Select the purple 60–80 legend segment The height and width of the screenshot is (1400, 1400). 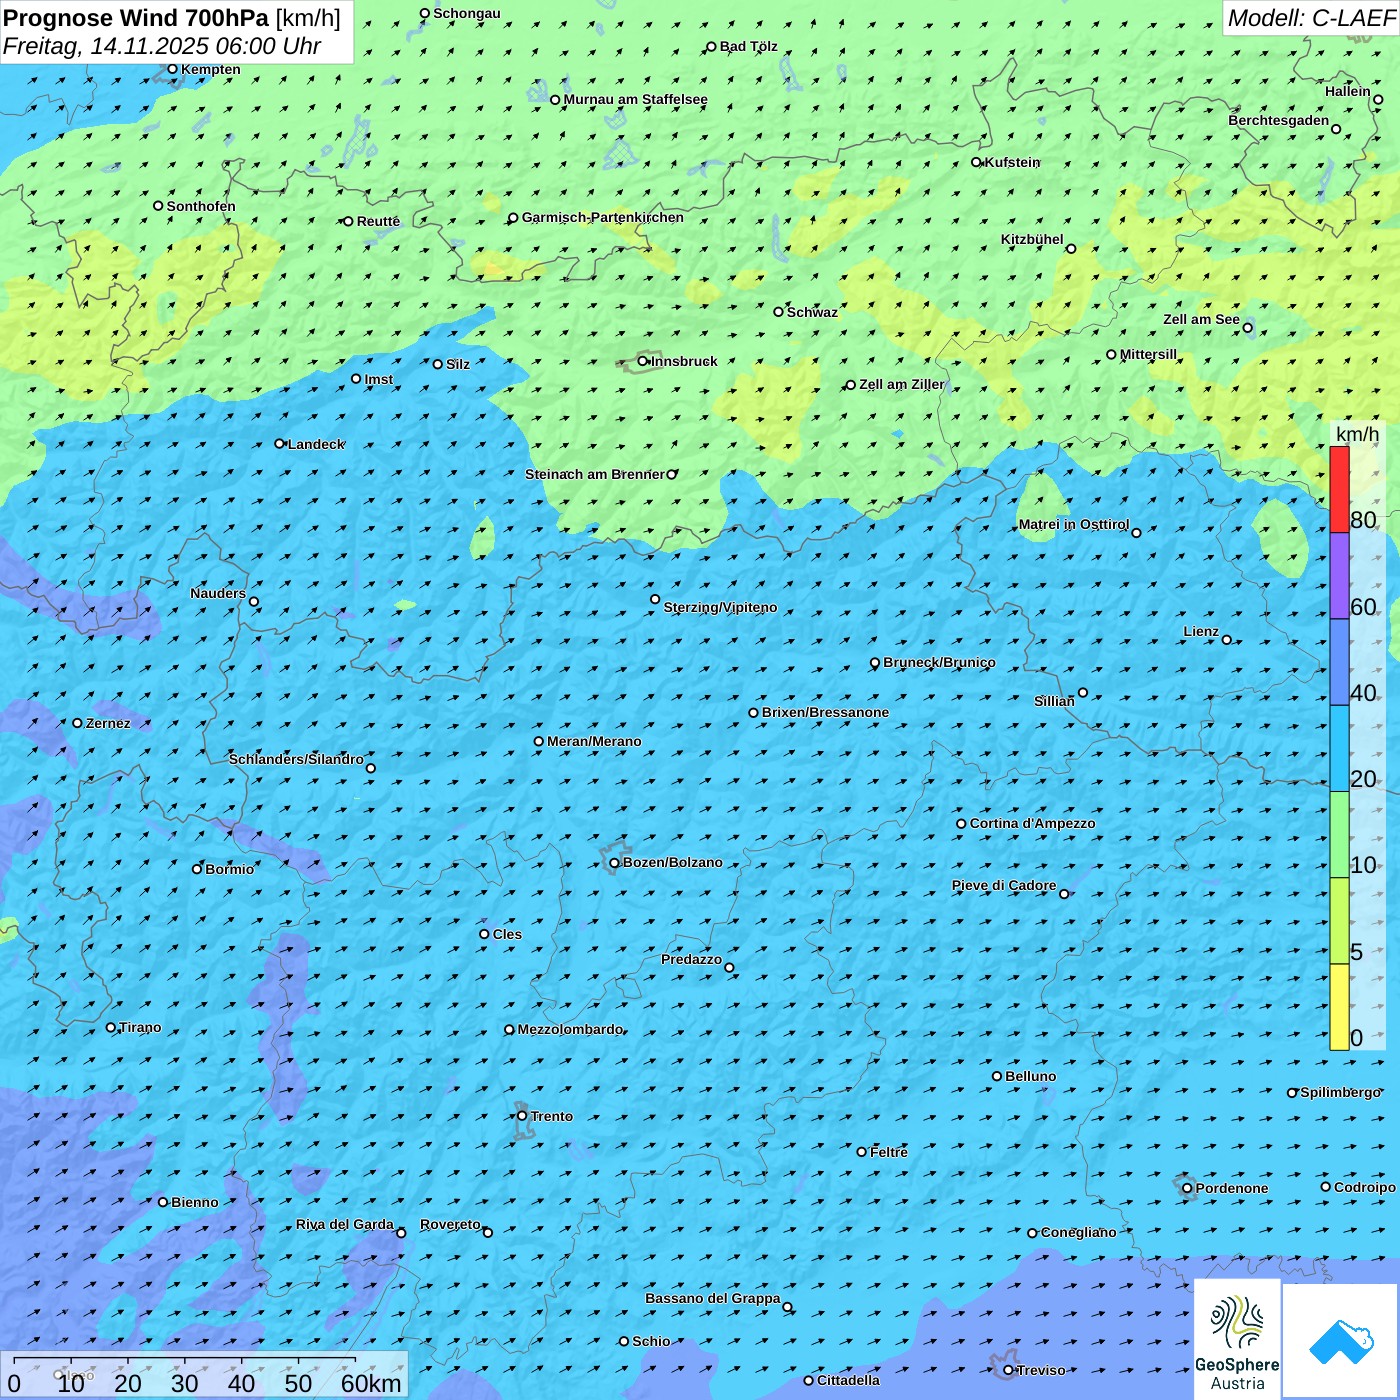(1339, 576)
